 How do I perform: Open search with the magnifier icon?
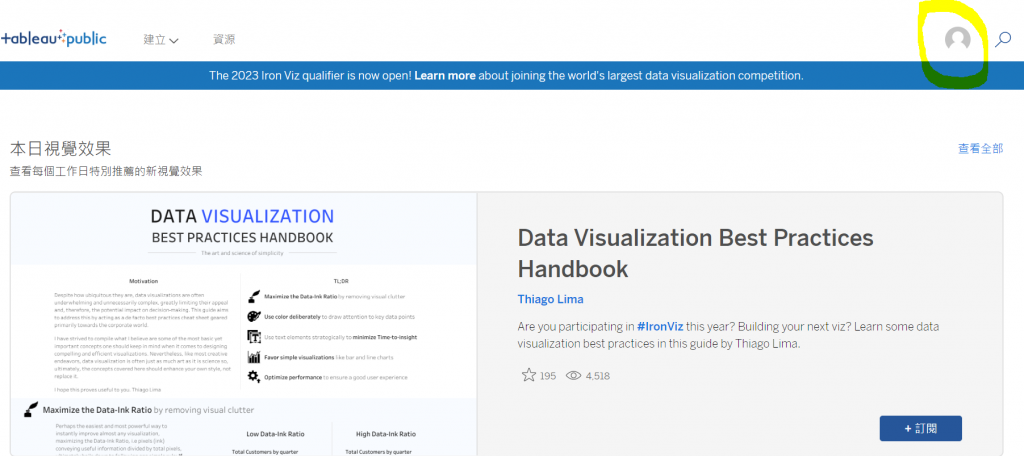(x=1002, y=40)
